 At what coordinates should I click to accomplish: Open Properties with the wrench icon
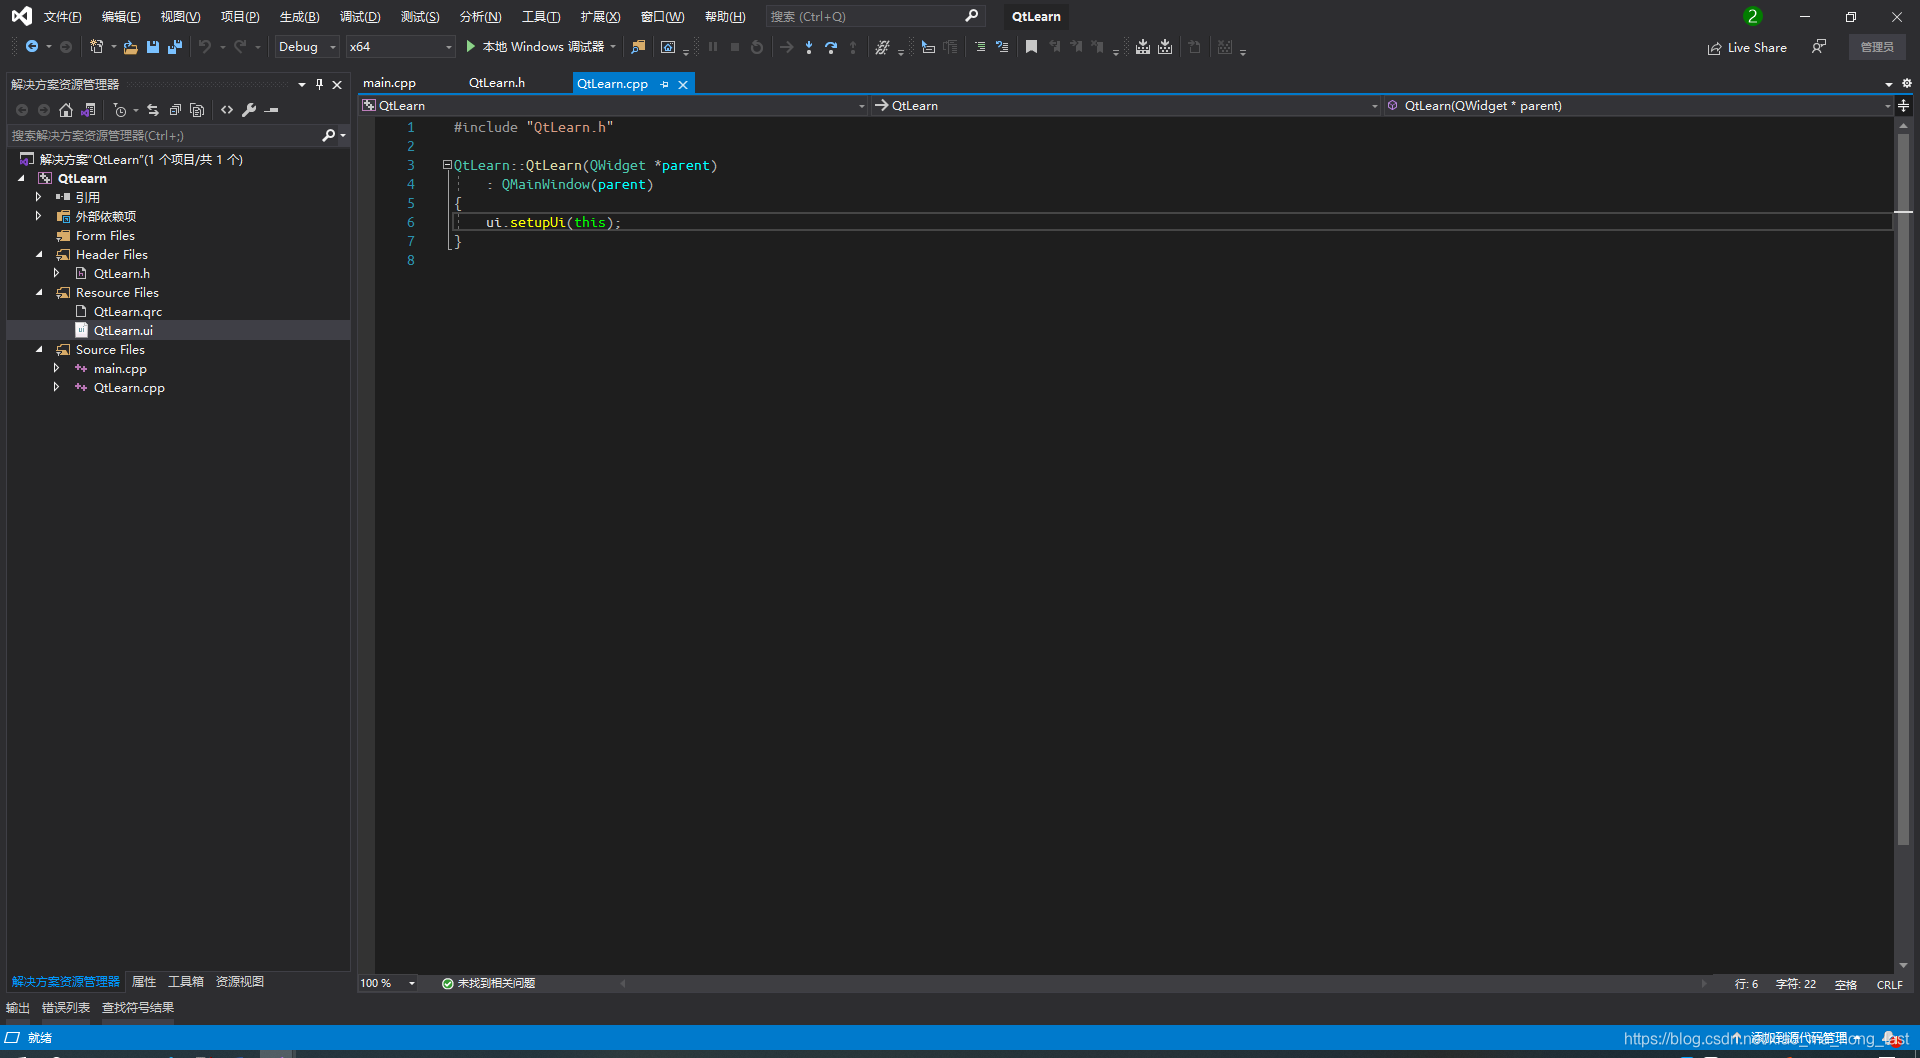point(249,110)
